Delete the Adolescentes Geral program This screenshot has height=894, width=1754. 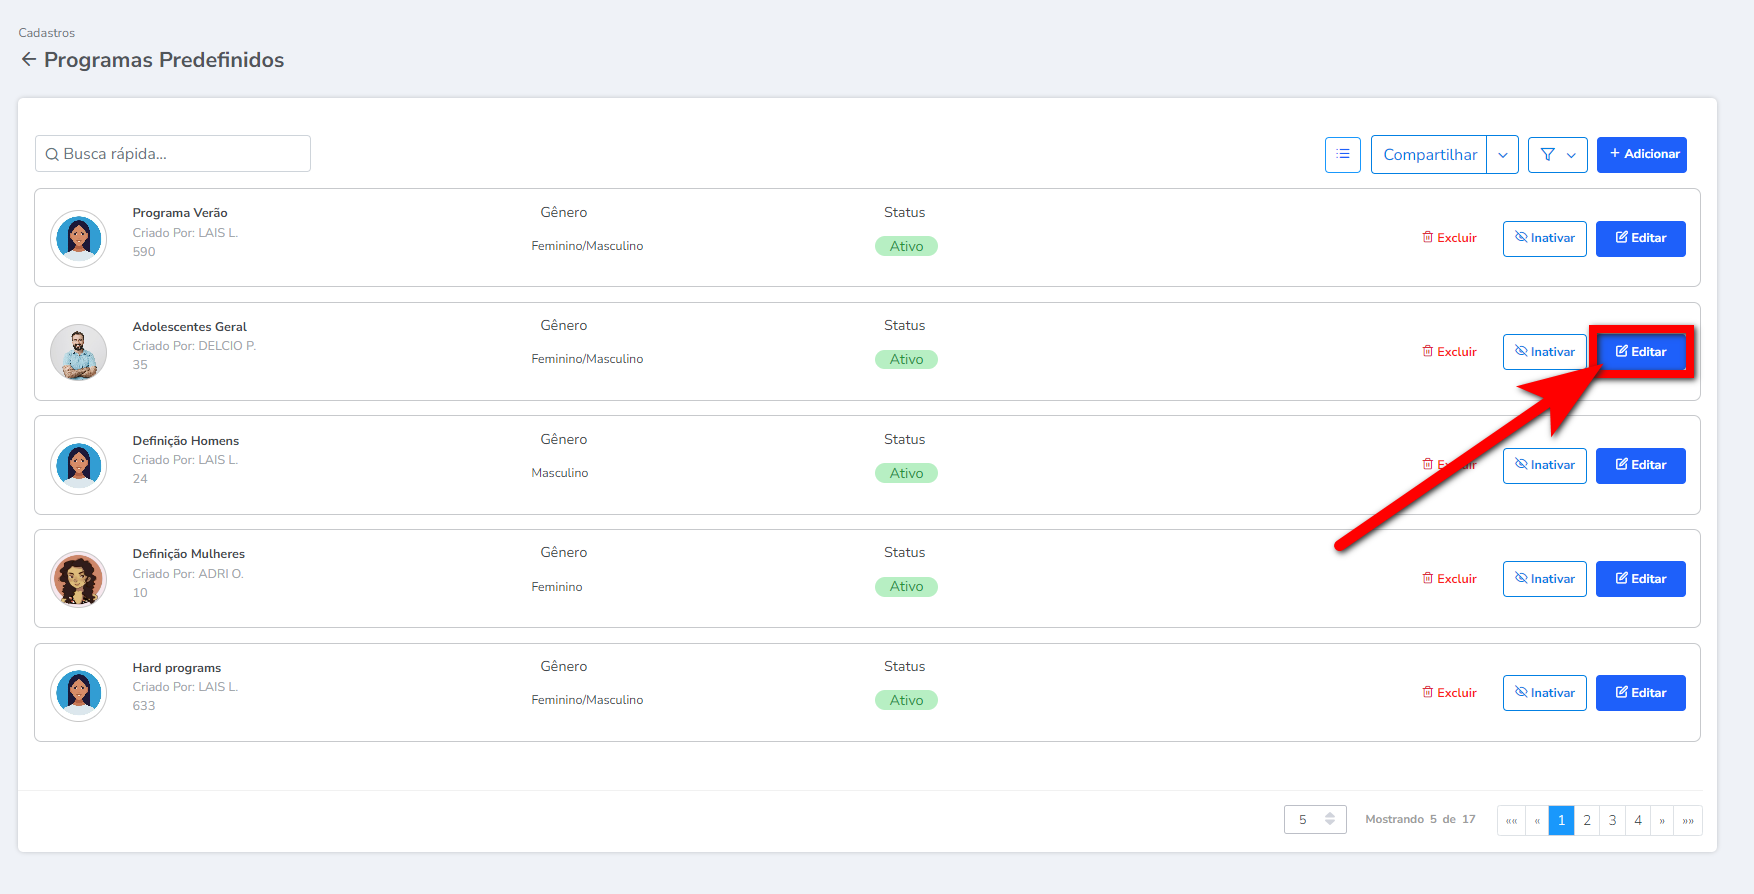[x=1449, y=352]
